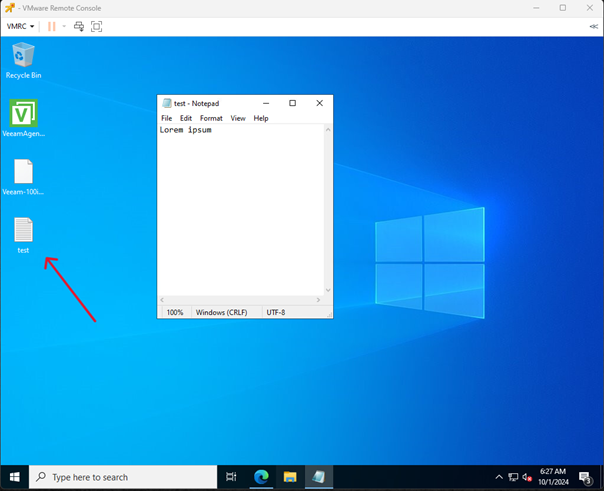Open the VMRC dropdown menu

20,26
